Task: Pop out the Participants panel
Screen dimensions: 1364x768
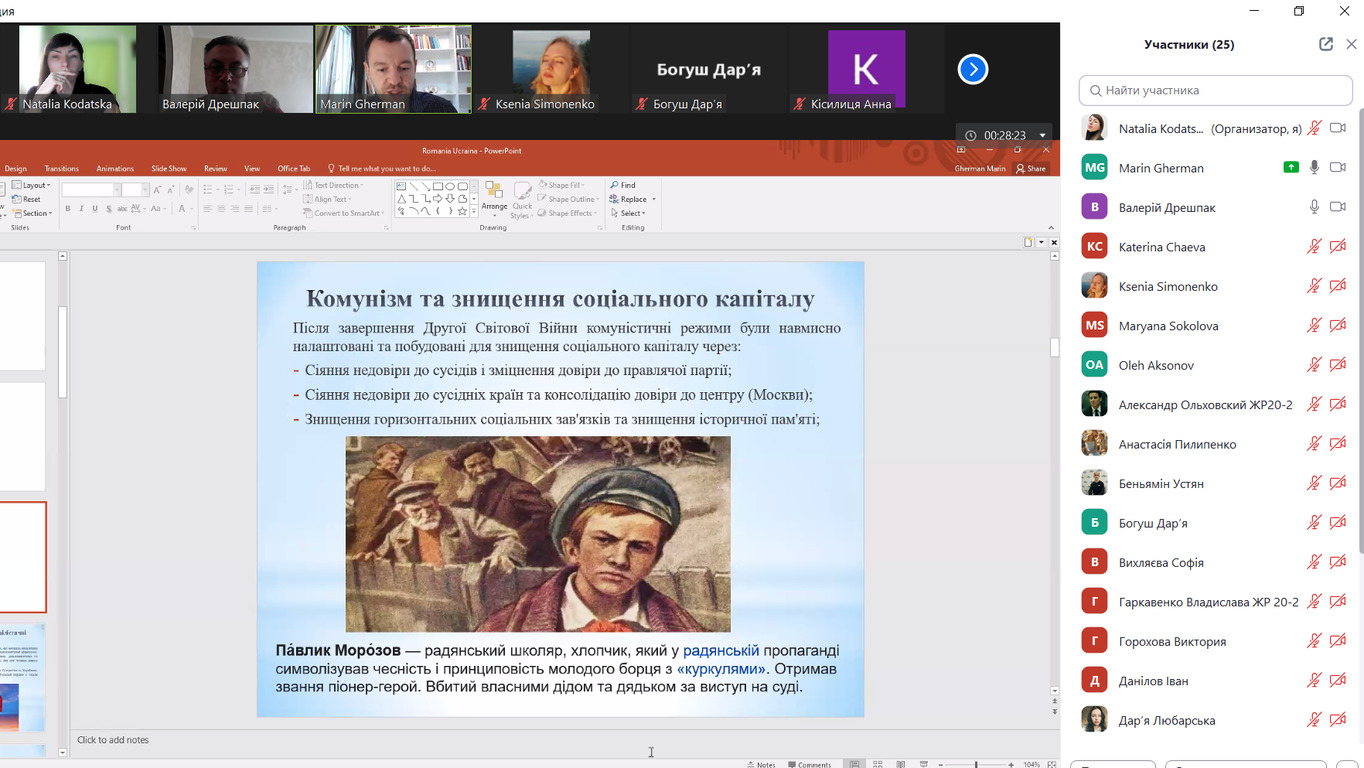Action: (x=1326, y=44)
